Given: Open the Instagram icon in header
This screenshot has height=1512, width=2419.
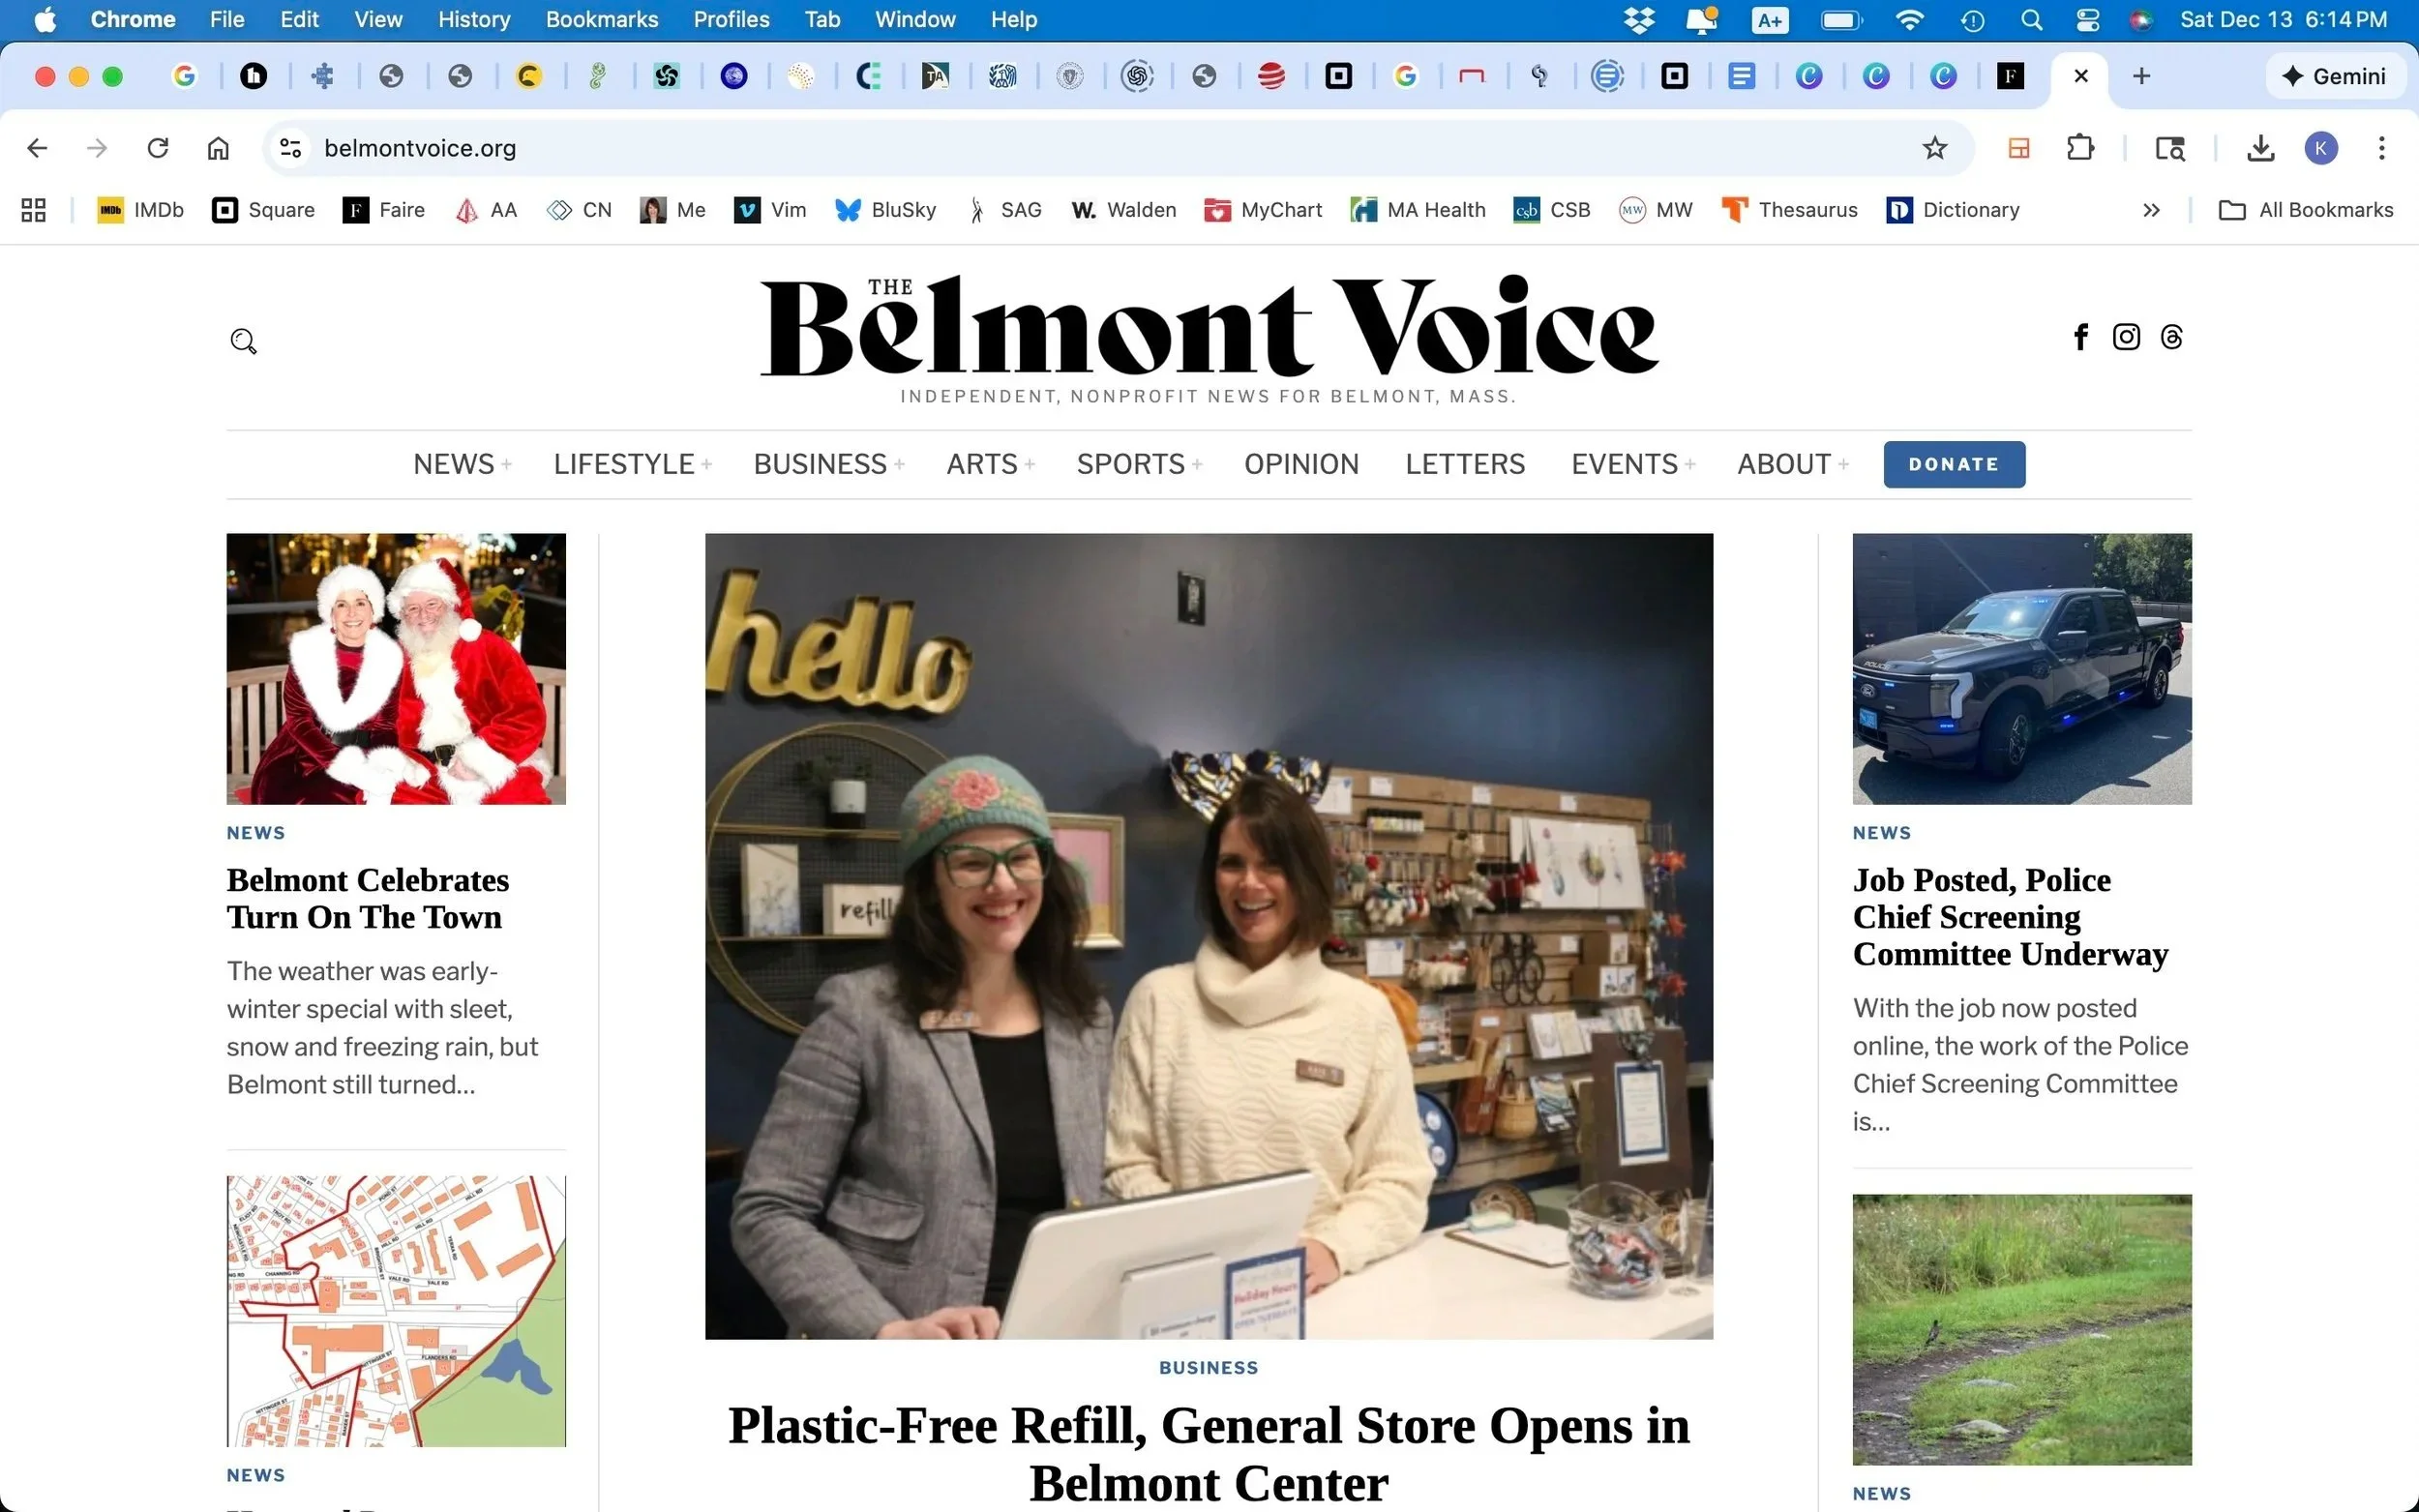Looking at the screenshot, I should 2126,337.
